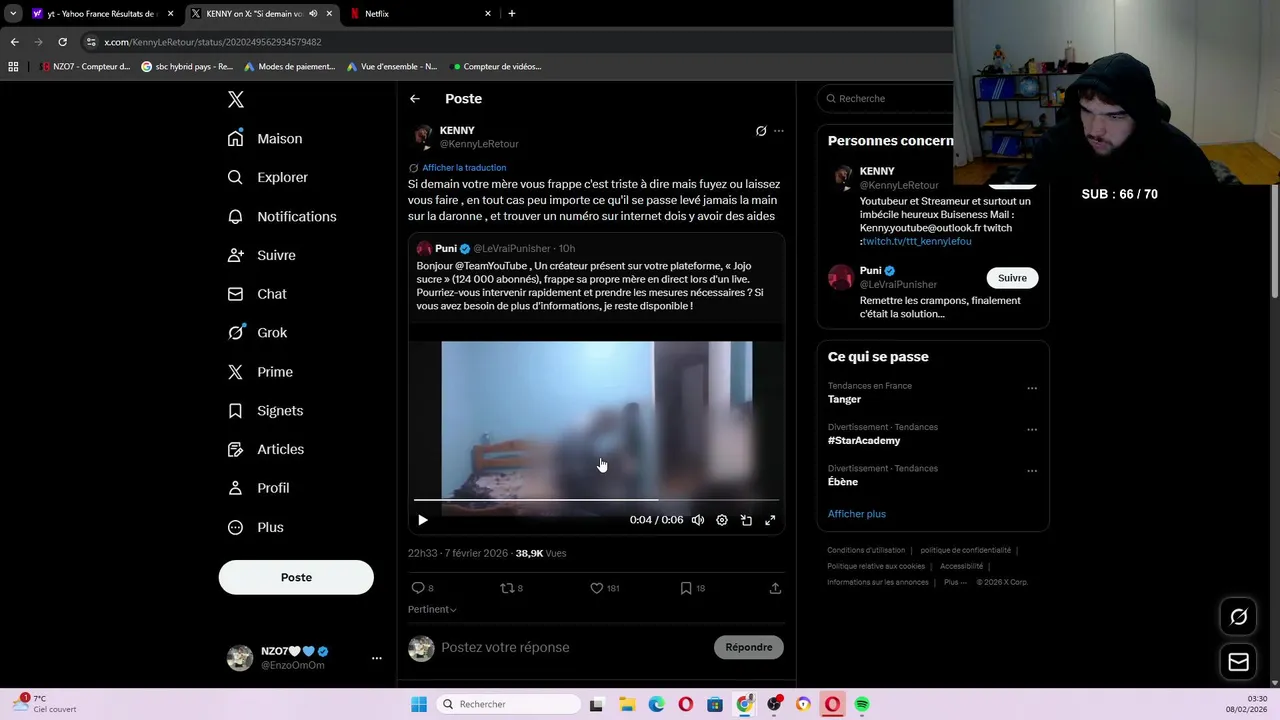
Task: Expand the video to fullscreen
Action: (770, 520)
